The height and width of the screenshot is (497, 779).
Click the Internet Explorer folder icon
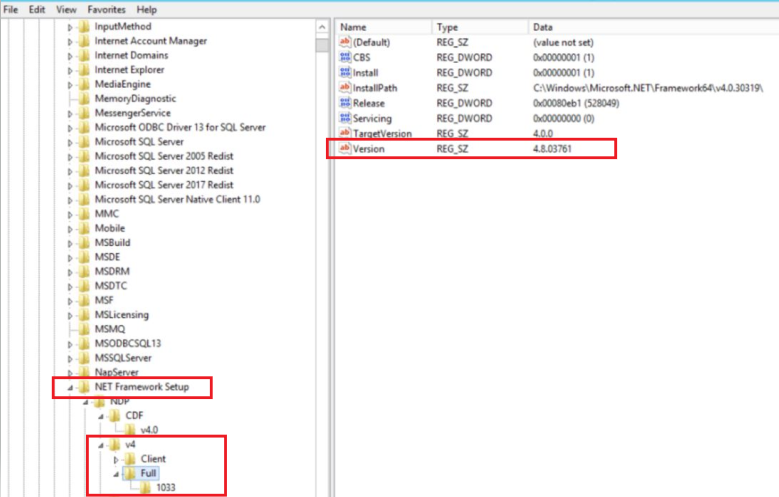[x=84, y=70]
